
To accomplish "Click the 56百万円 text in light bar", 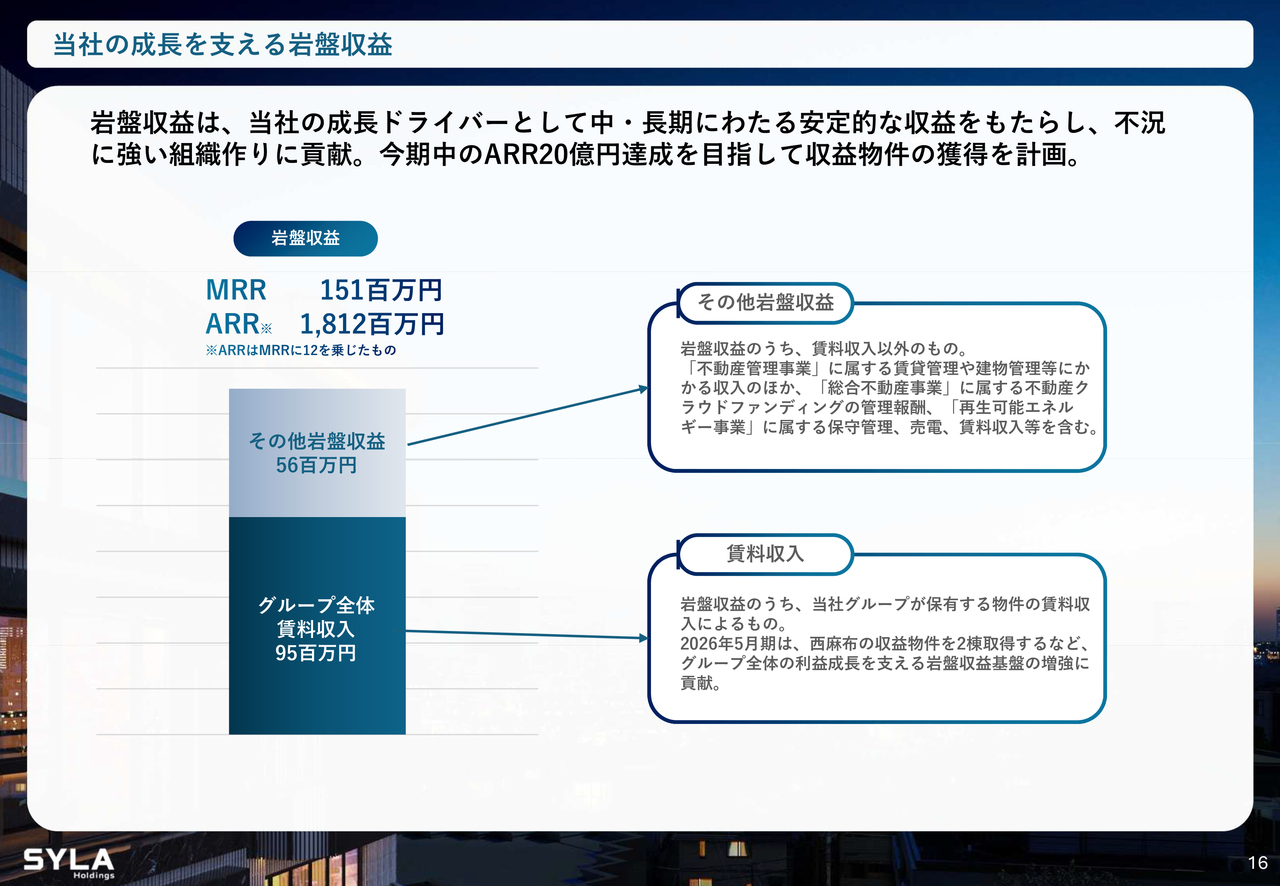I will click(316, 465).
